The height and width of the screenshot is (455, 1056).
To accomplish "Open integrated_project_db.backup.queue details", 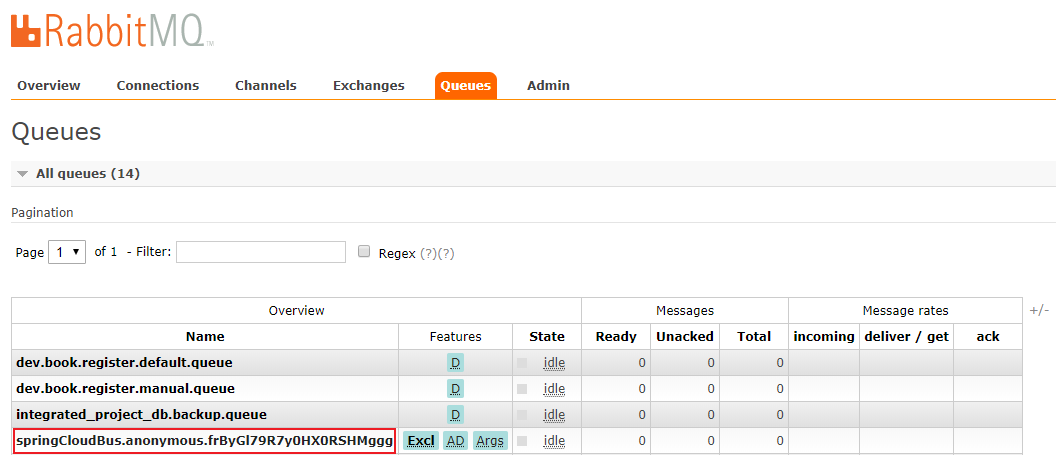I will (x=141, y=414).
